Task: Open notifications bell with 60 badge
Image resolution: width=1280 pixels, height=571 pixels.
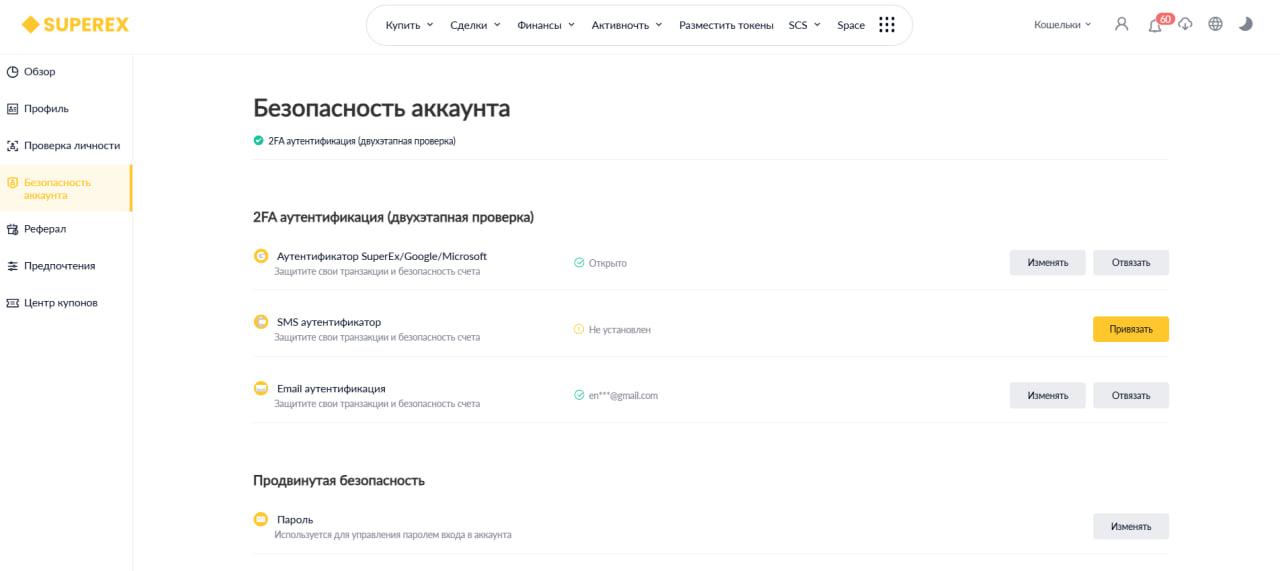Action: [1156, 24]
